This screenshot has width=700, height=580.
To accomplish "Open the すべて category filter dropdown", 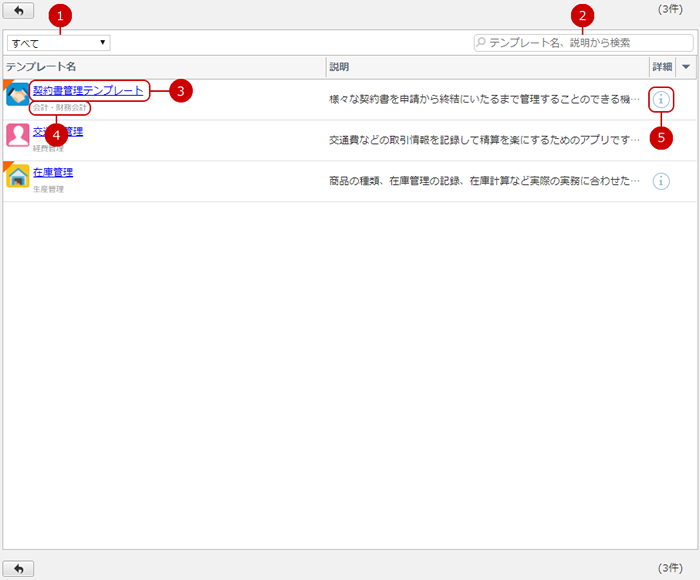I will [58, 43].
